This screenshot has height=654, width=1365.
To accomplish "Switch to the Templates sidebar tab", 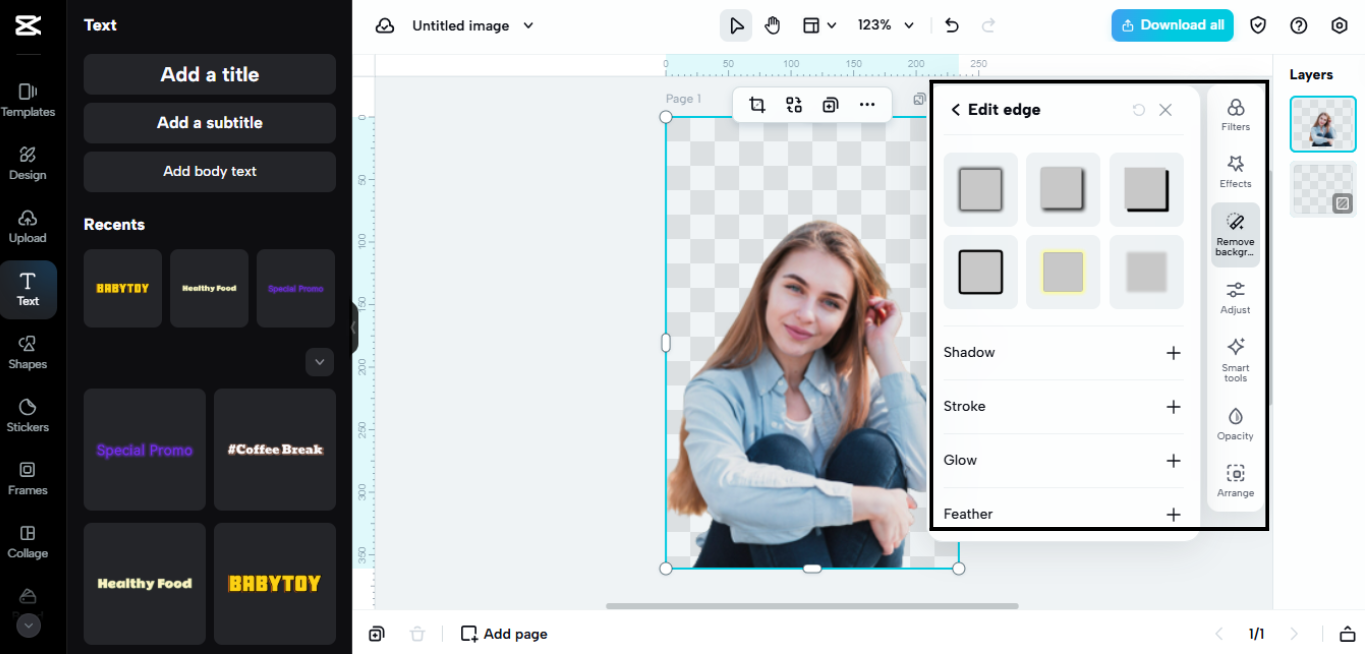I will point(28,100).
